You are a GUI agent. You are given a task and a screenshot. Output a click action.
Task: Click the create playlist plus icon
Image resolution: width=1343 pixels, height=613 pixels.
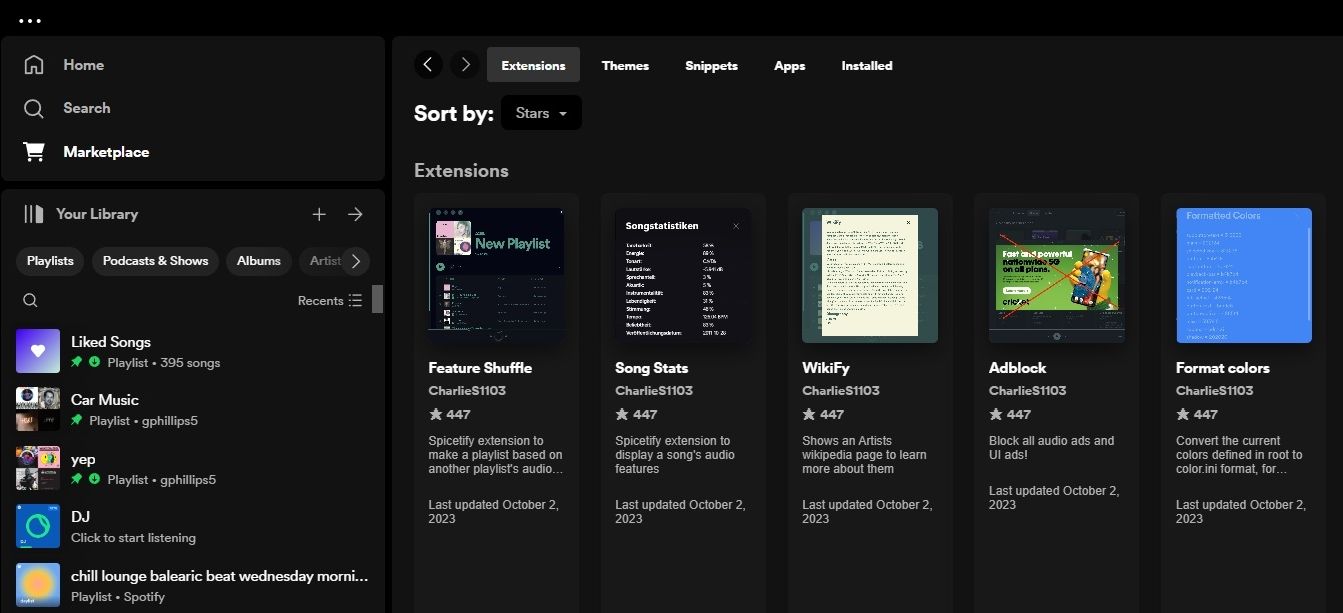tap(319, 213)
